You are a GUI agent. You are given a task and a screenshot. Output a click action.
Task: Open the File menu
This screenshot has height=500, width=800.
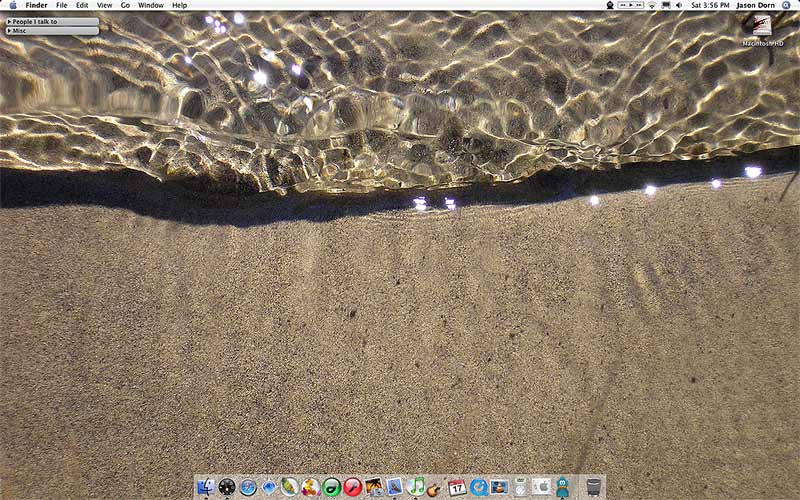61,5
